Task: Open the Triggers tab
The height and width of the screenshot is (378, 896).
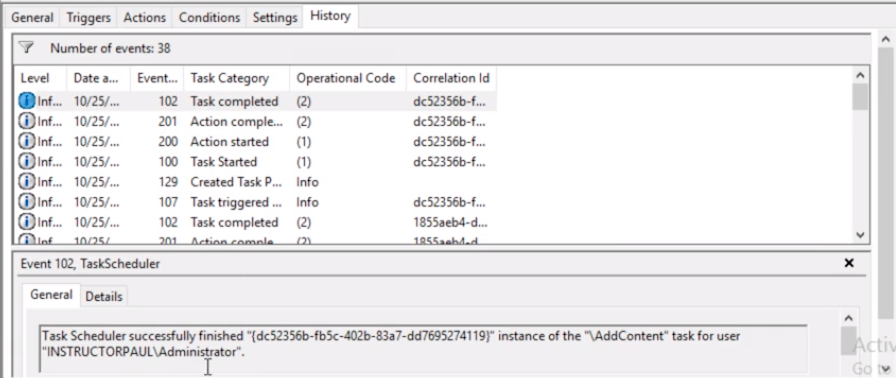Action: click(89, 18)
